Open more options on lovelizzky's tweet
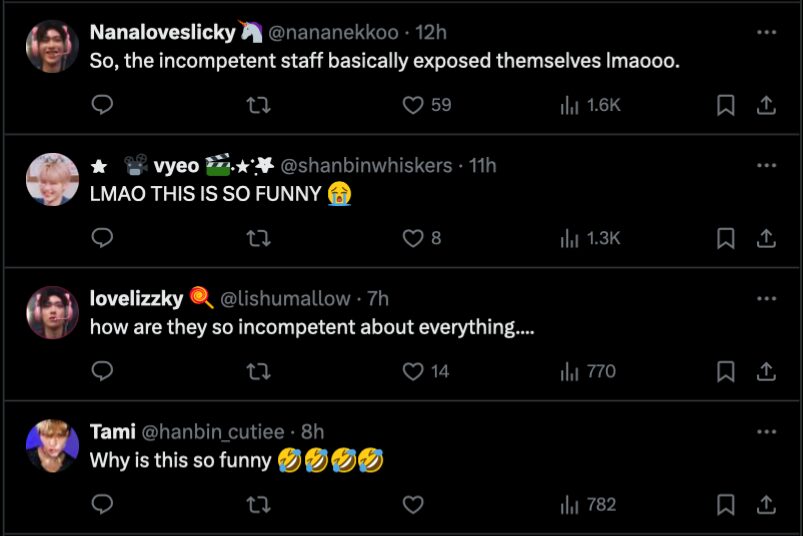 click(766, 298)
